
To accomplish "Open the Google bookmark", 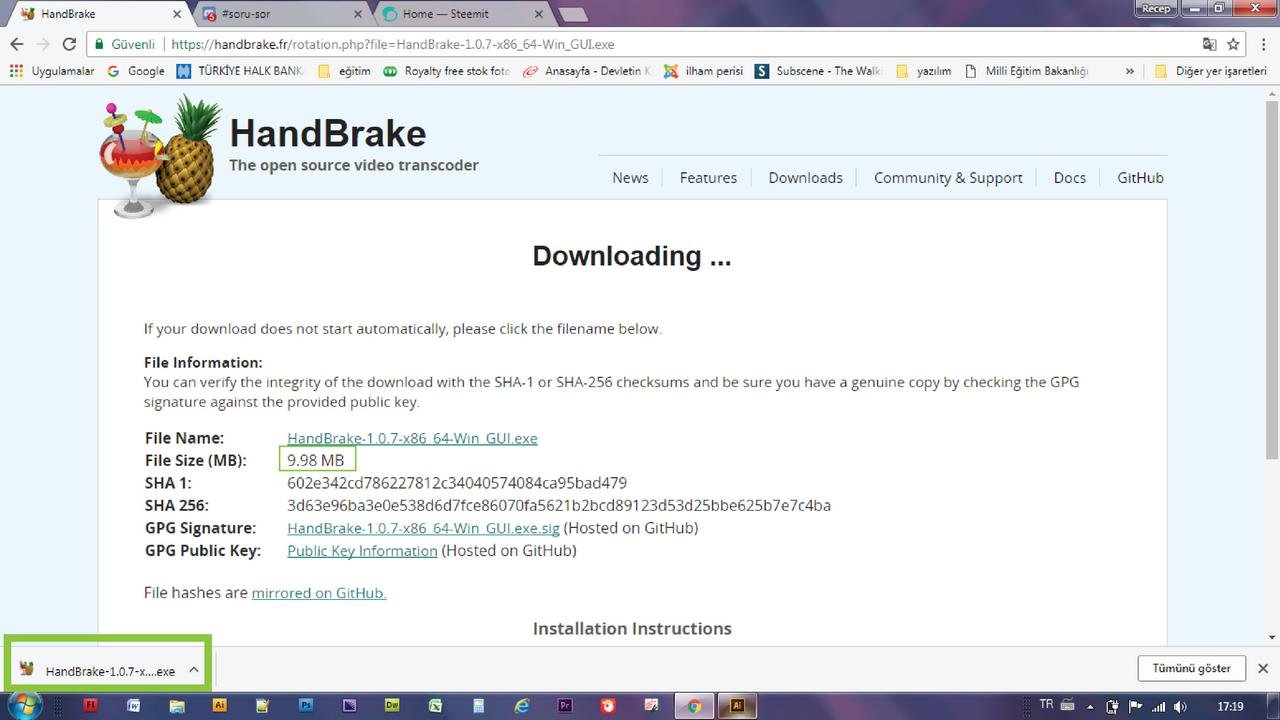I will 136,71.
